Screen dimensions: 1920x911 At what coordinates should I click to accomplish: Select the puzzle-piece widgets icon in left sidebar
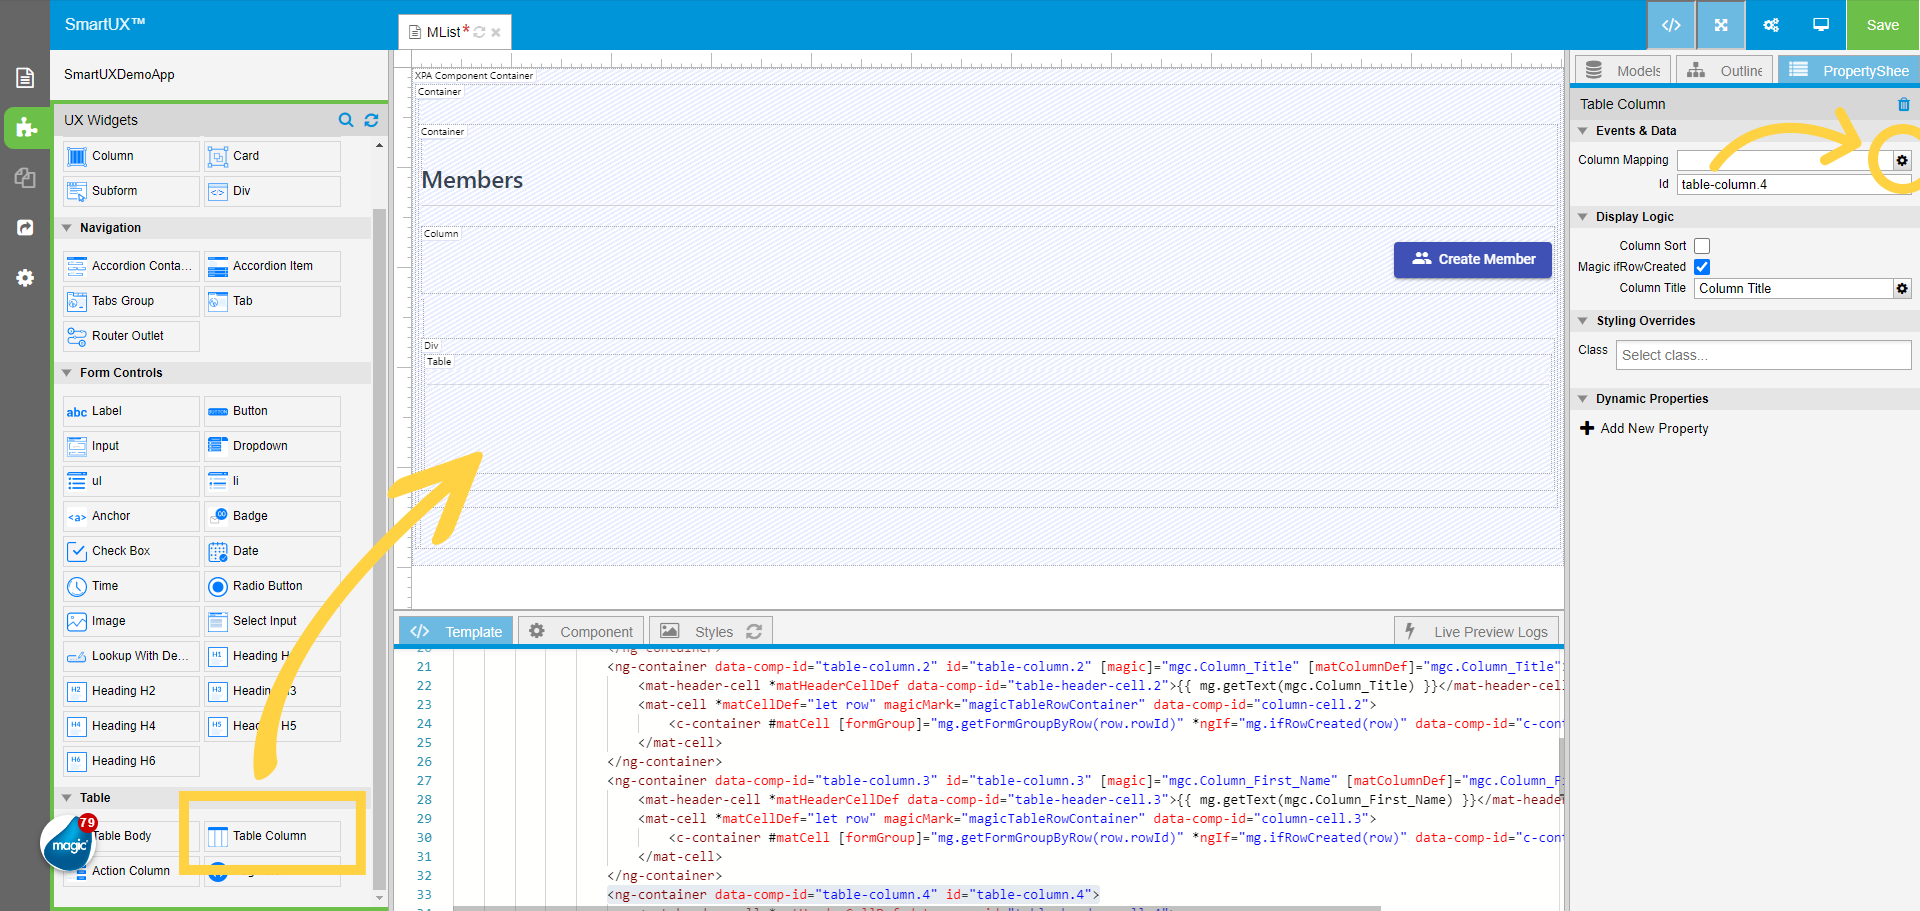coord(24,128)
